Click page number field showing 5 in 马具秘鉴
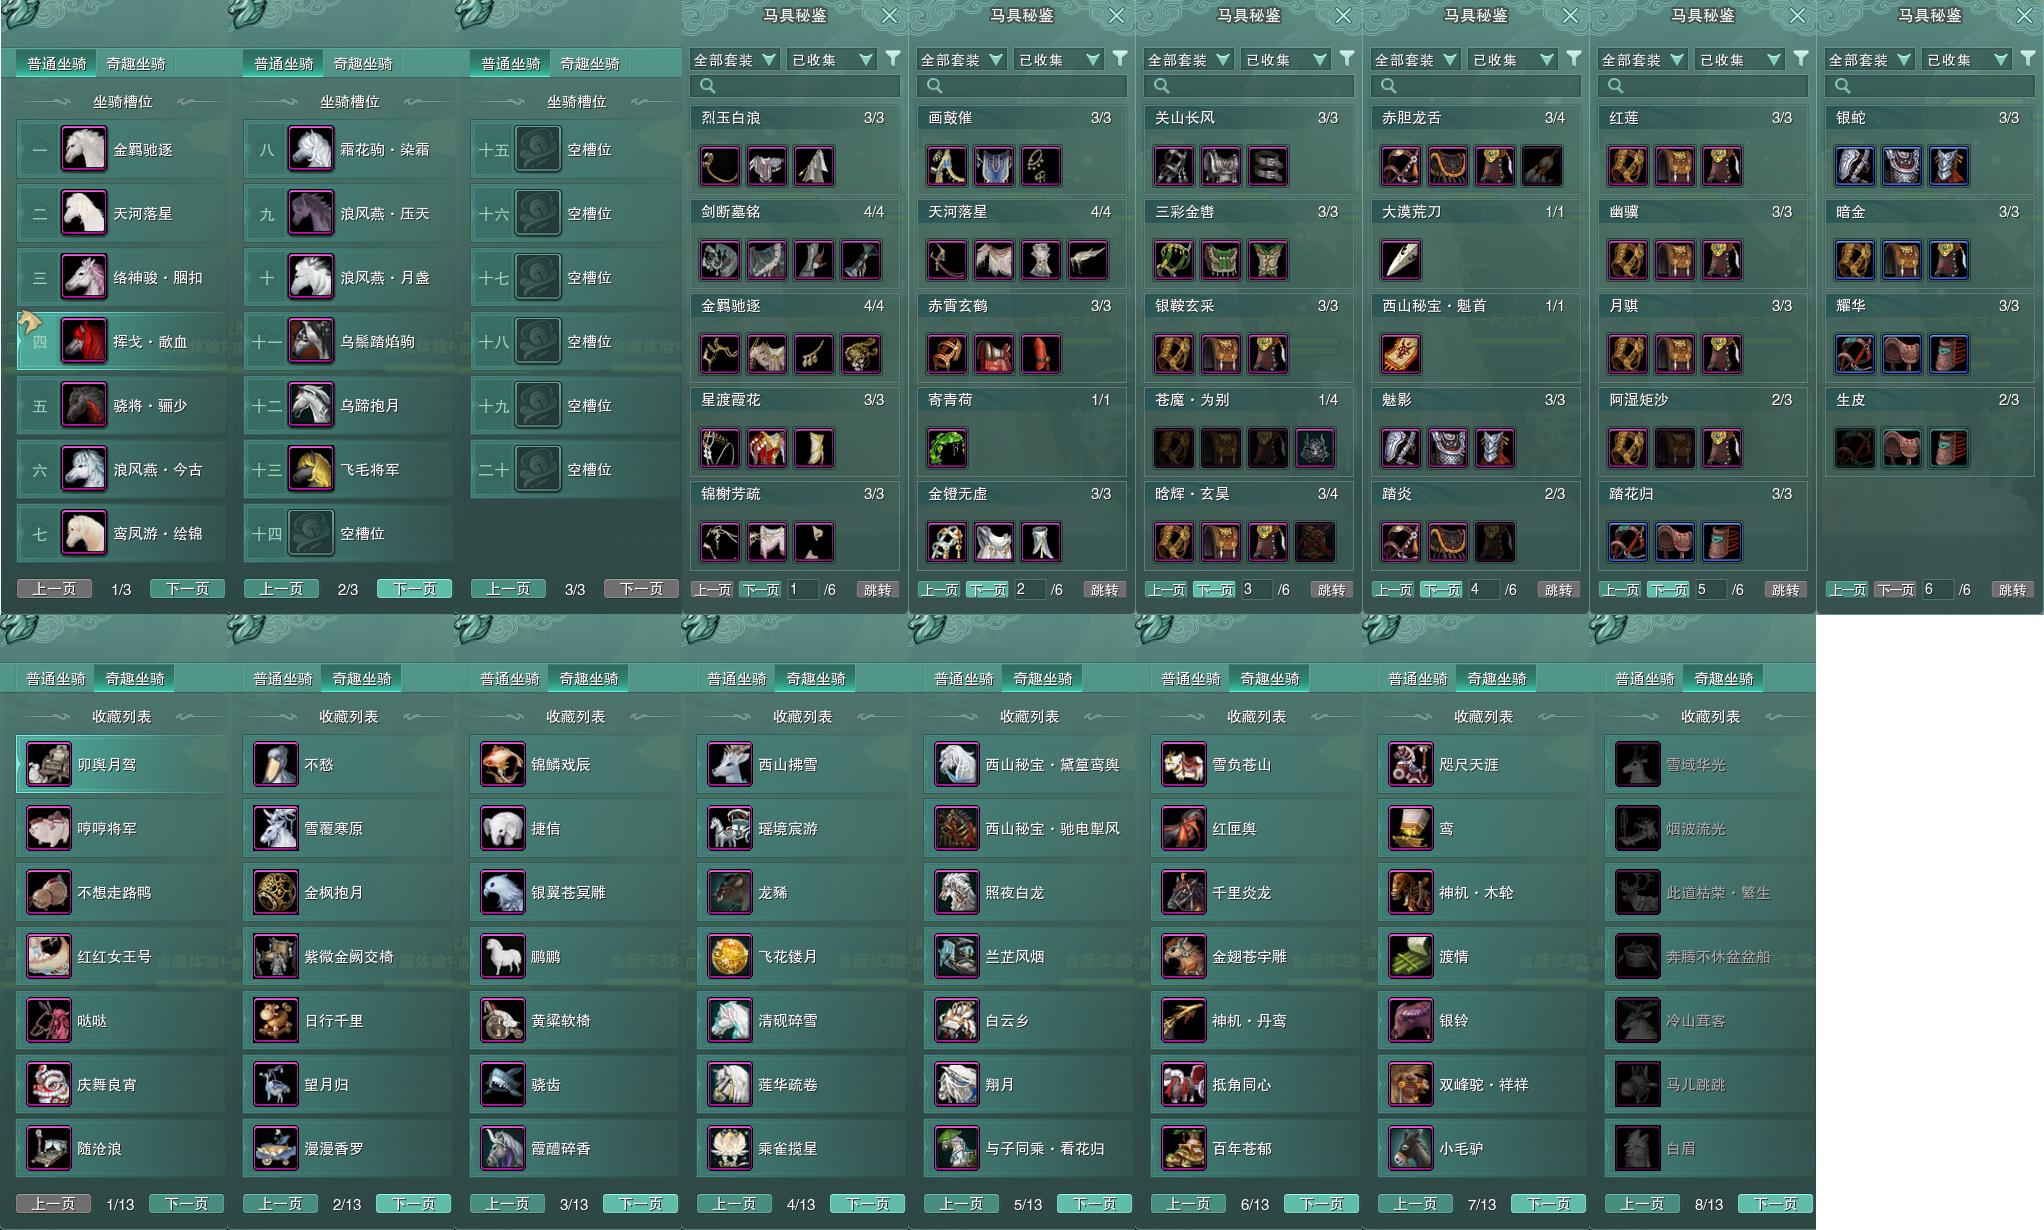 click(1709, 590)
